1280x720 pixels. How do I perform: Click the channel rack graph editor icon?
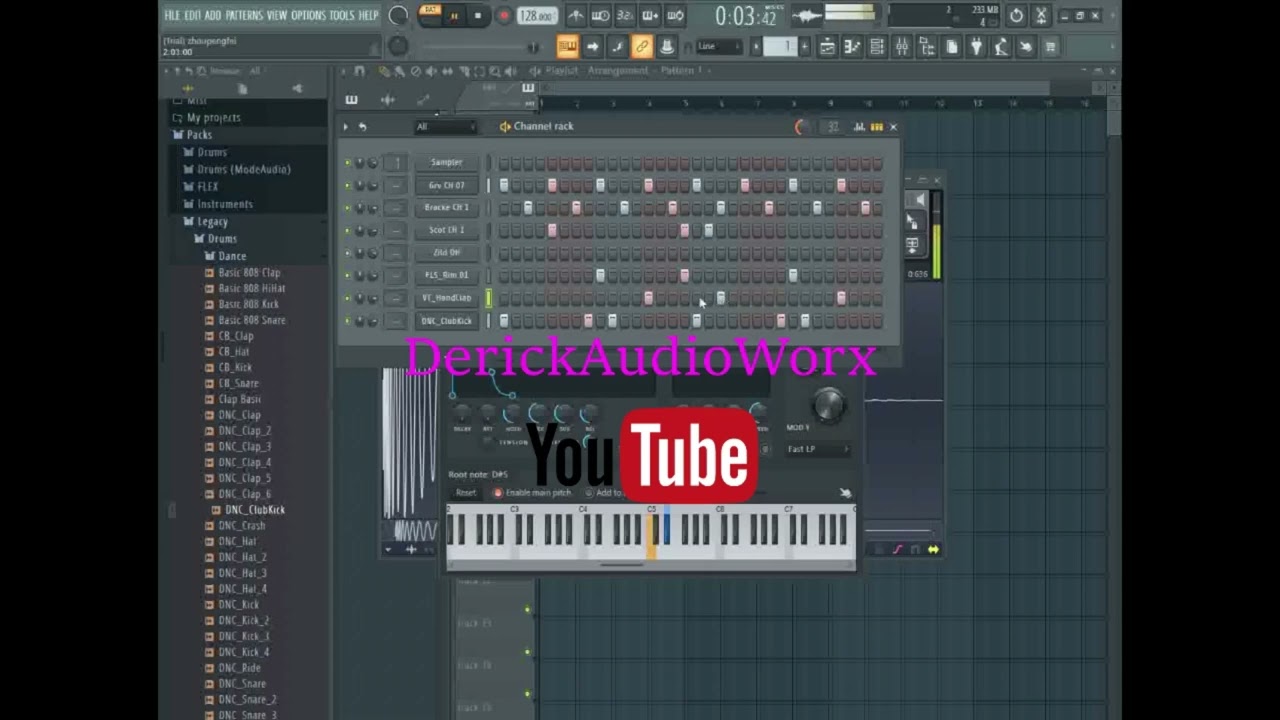pos(859,127)
